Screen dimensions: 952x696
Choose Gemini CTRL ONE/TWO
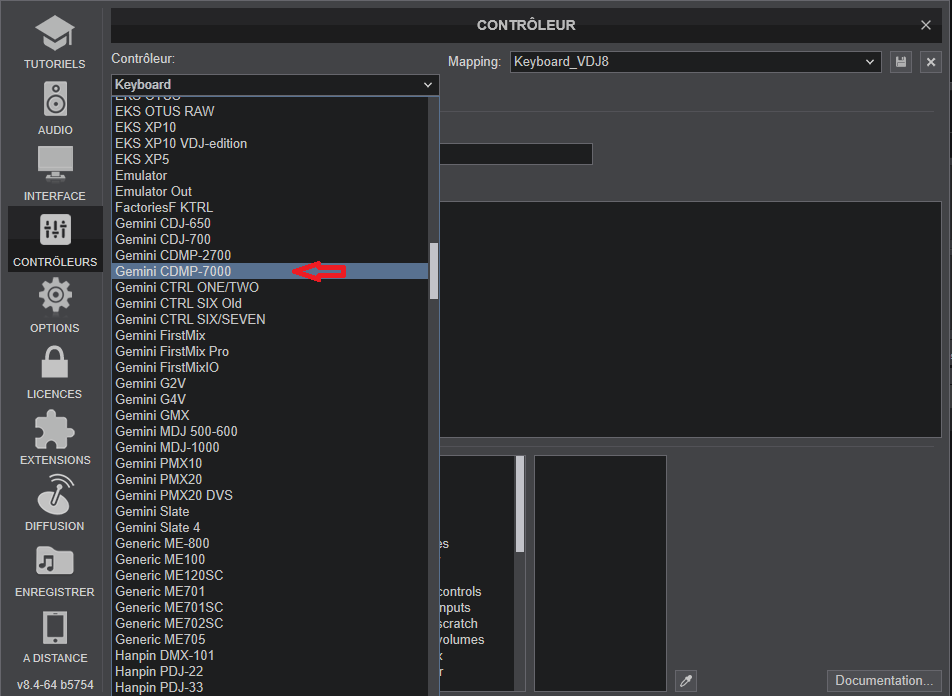click(x=270, y=287)
